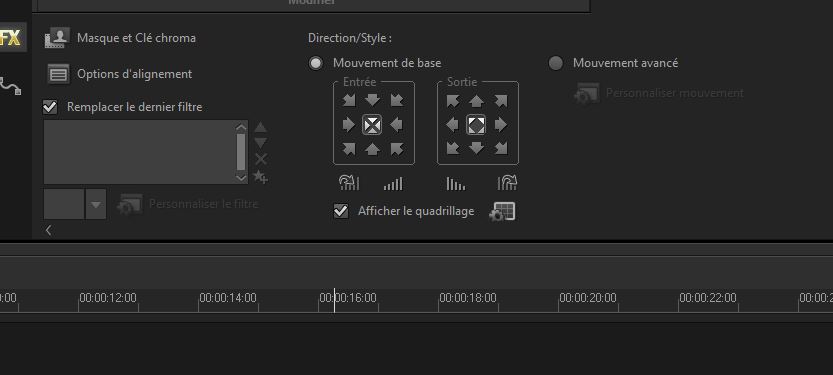833x375 pixels.
Task: Select the static center icon in the Sortie grid
Action: [476, 125]
